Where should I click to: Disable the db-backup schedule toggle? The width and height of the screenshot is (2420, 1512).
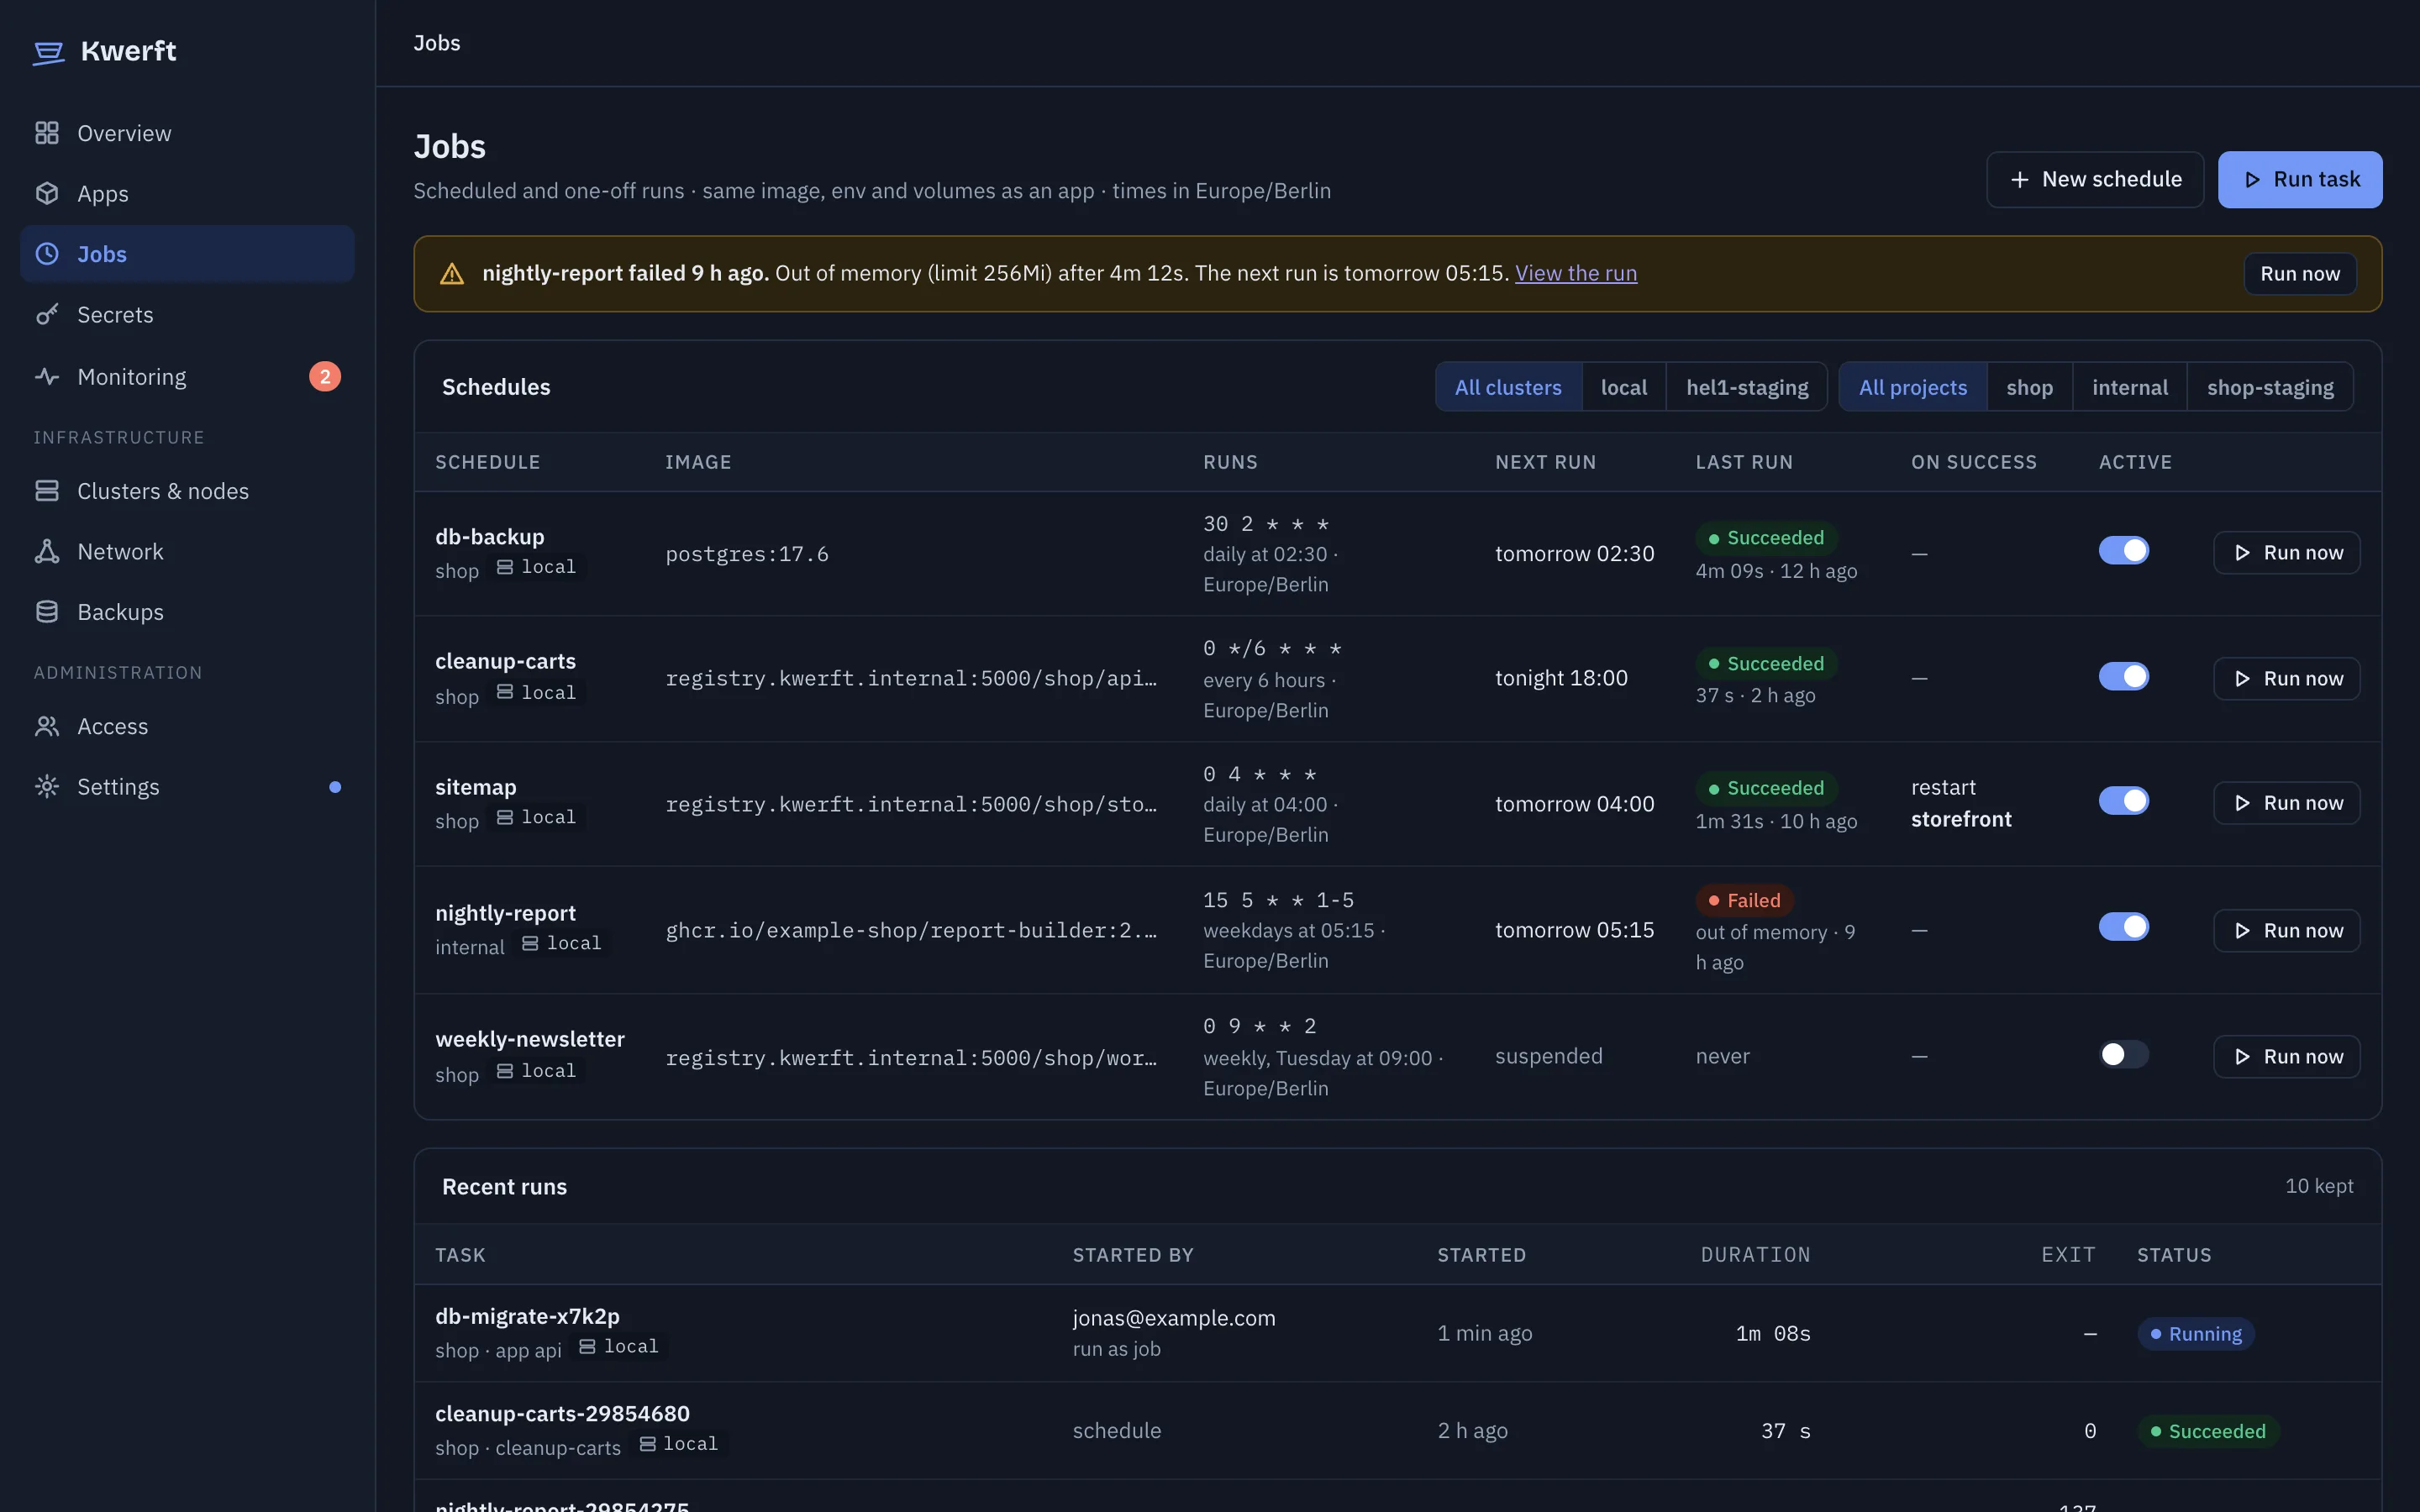coord(2123,550)
